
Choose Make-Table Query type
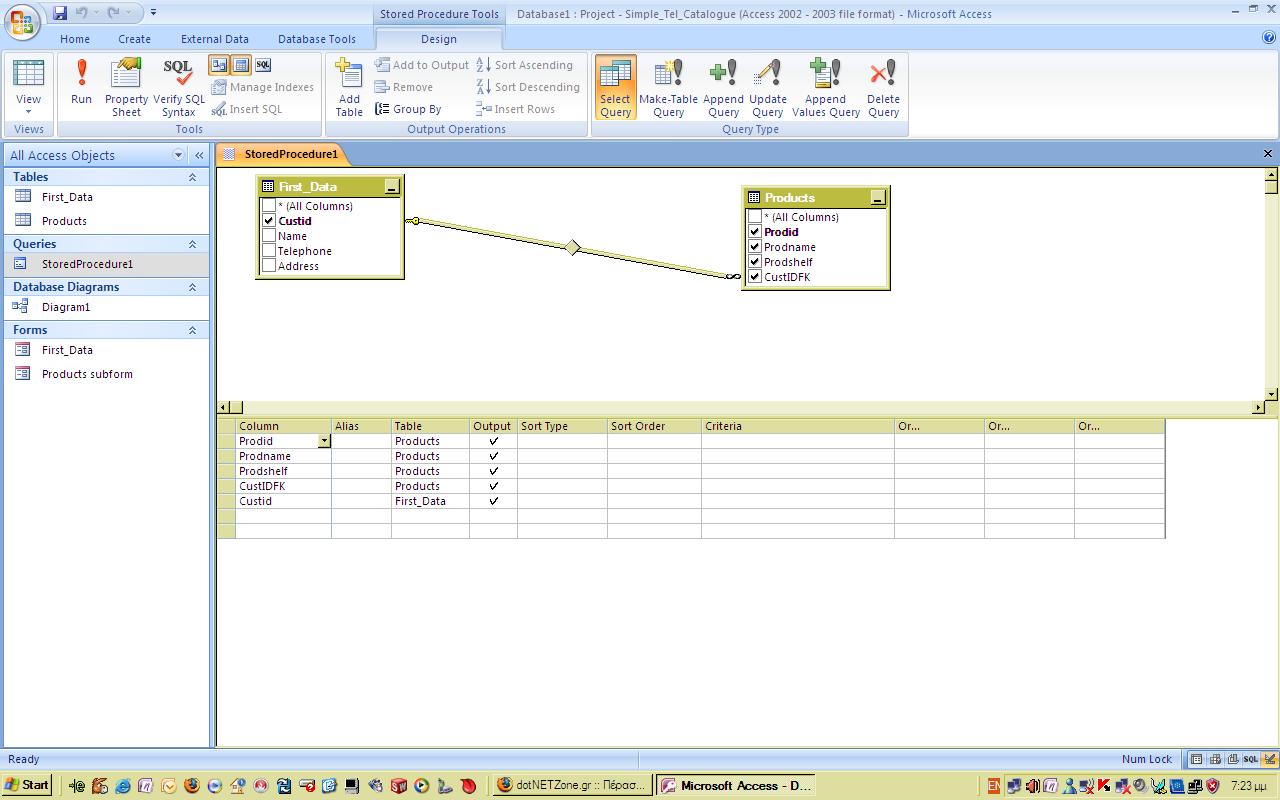coord(669,88)
